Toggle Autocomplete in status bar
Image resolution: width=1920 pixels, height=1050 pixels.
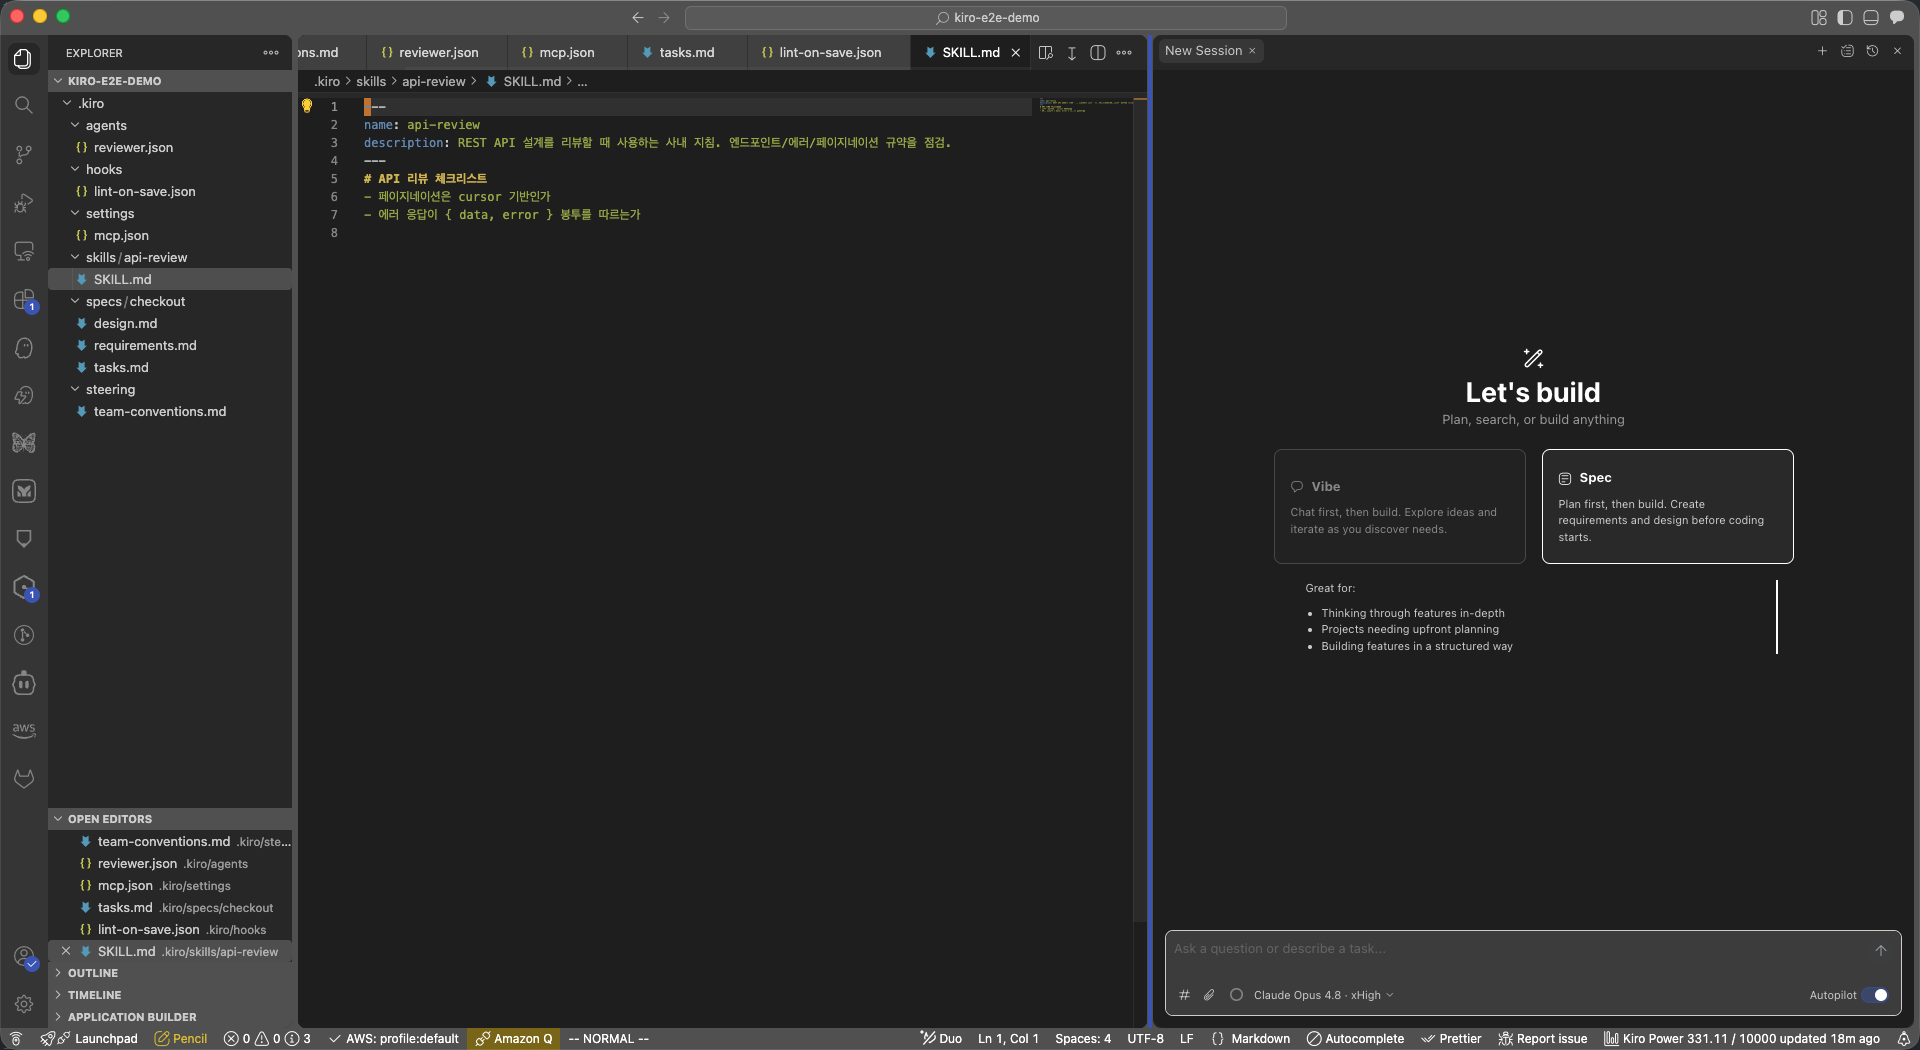click(1355, 1039)
